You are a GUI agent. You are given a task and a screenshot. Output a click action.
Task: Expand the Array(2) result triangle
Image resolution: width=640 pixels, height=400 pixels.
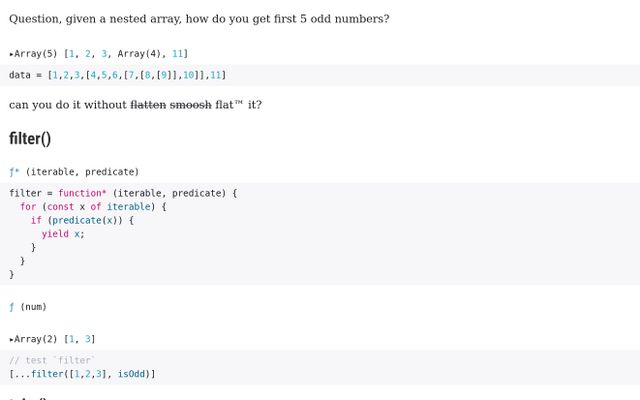click(x=11, y=339)
